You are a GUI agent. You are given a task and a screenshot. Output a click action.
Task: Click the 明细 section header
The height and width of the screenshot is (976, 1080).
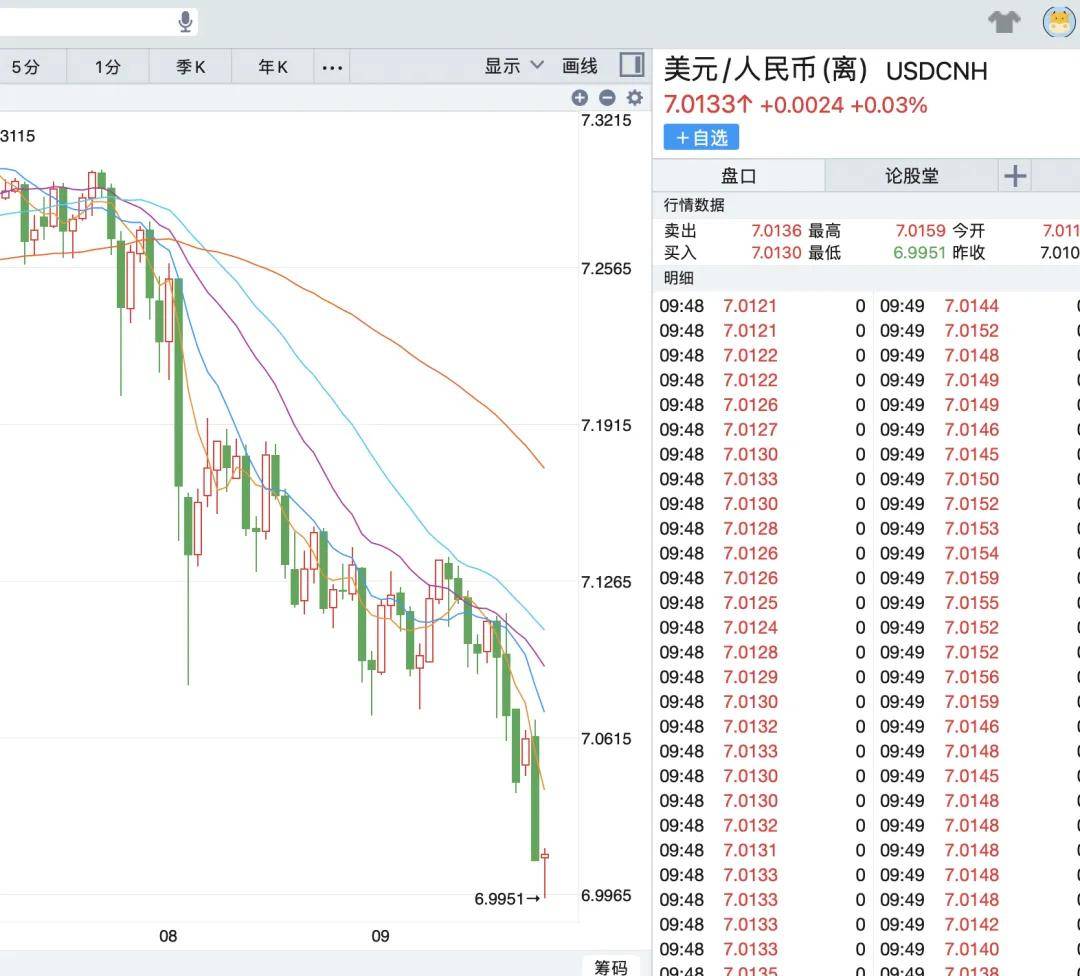click(x=678, y=278)
